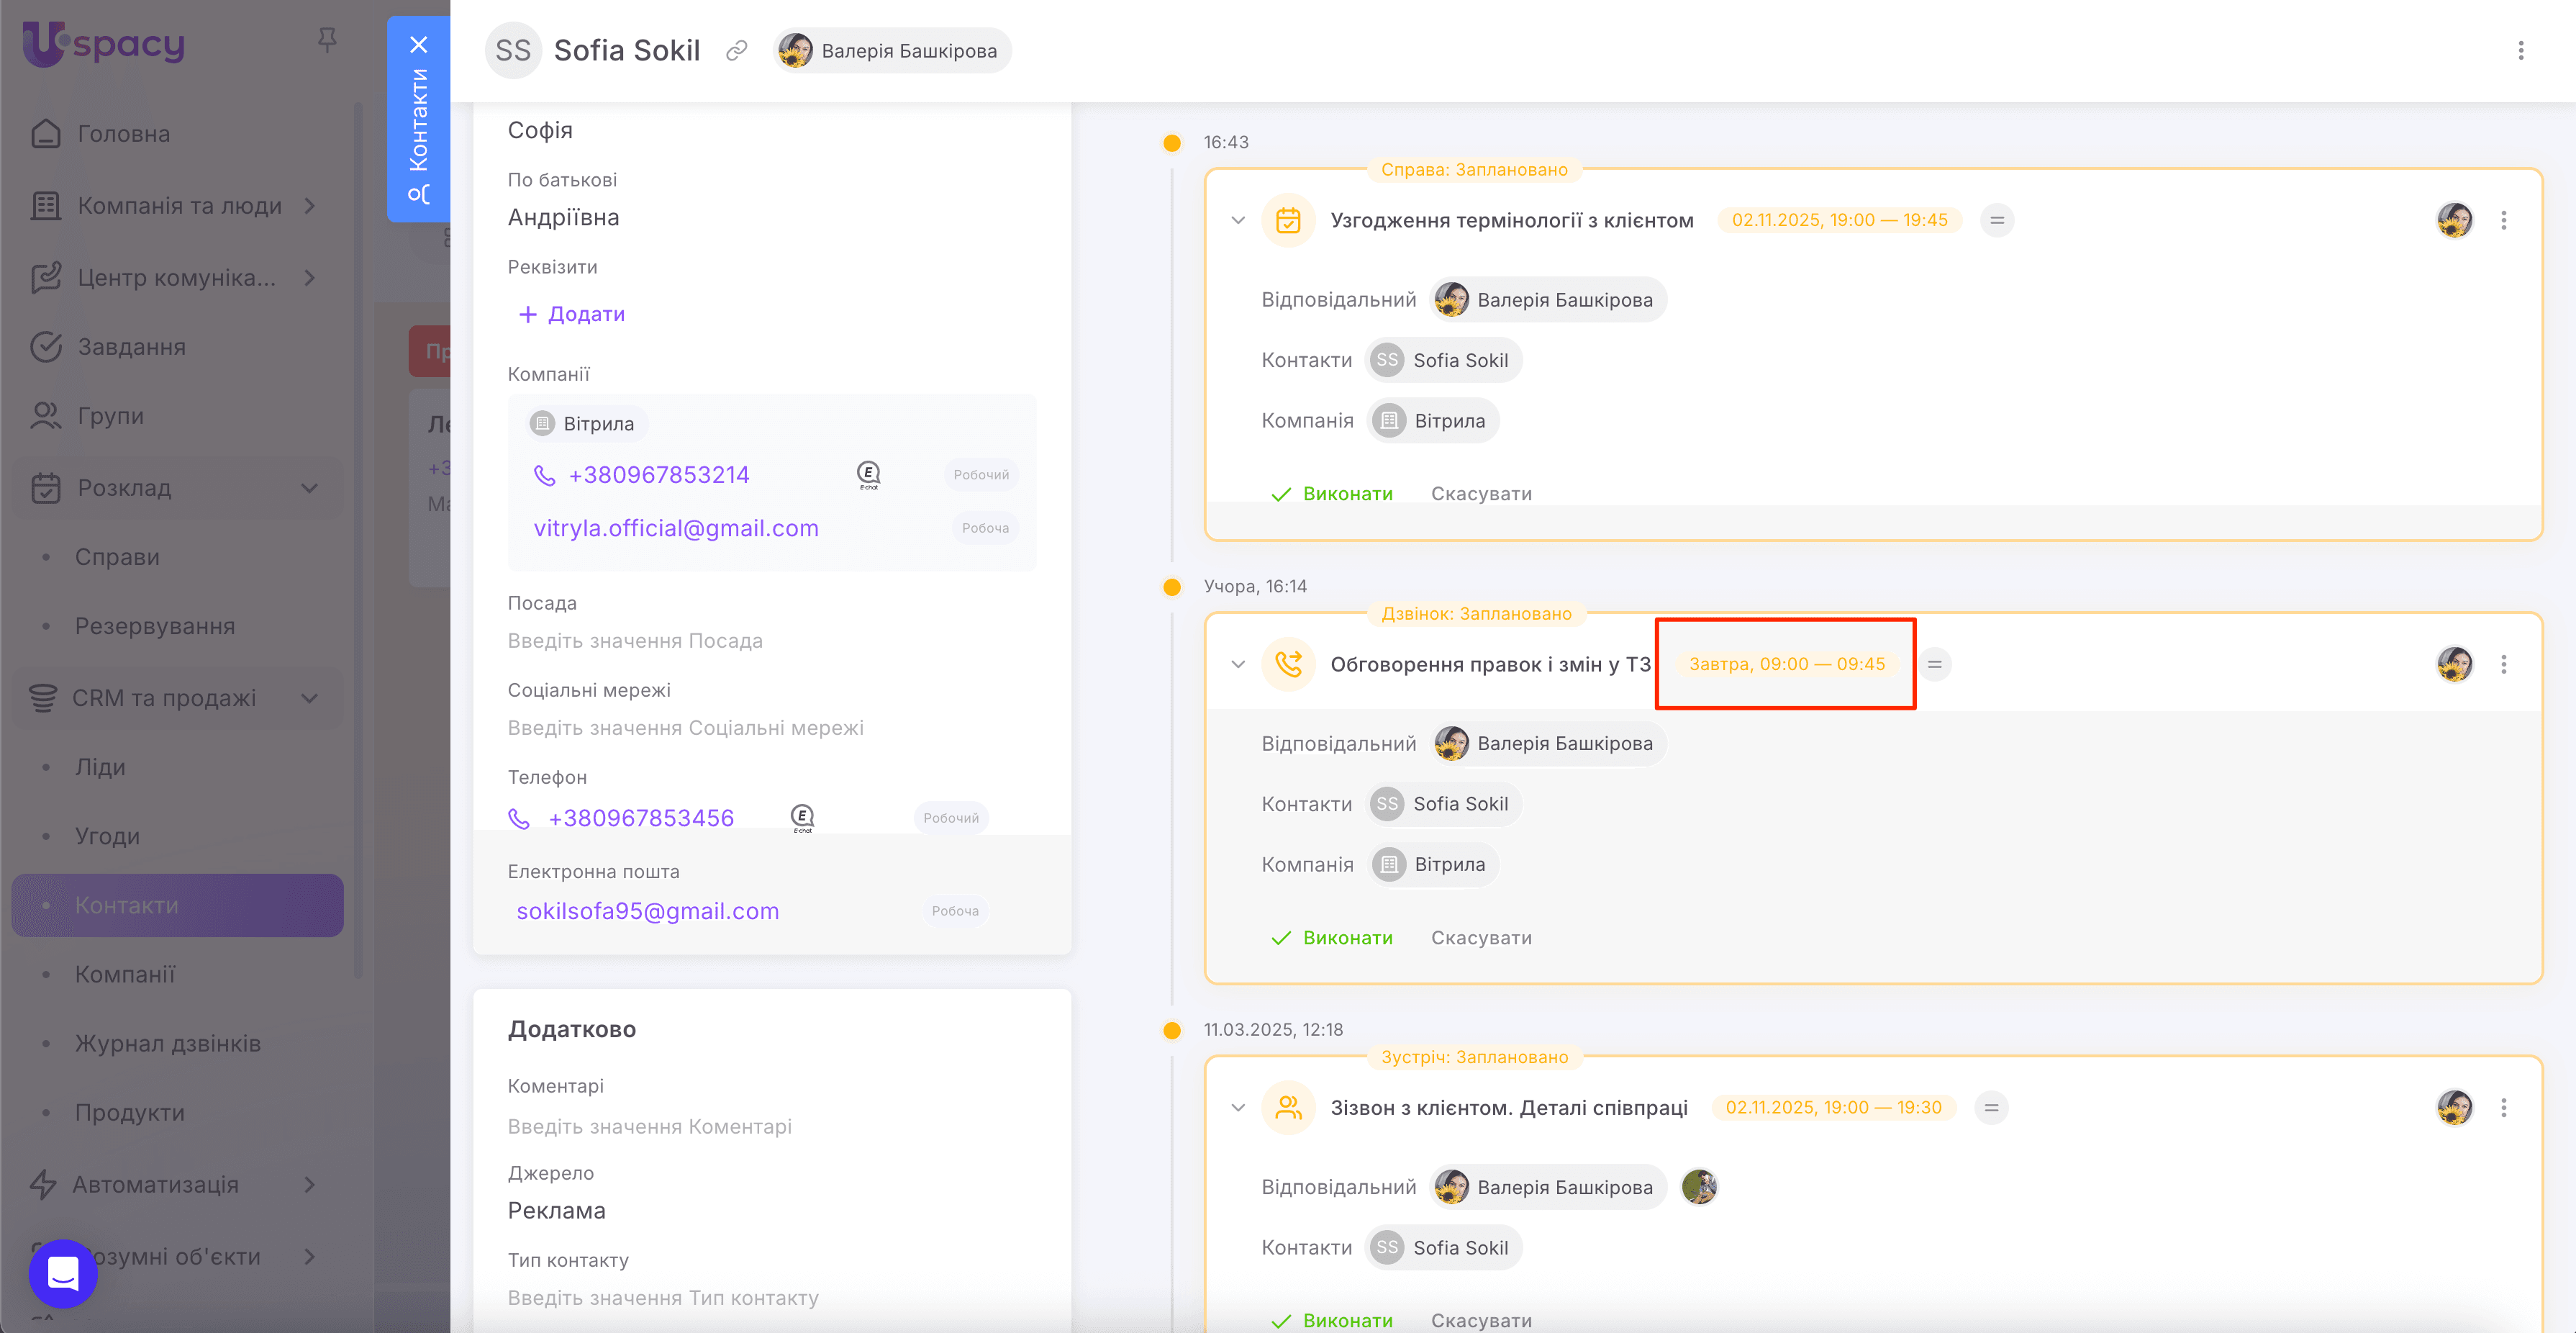Click priority icon on Узгодження термінології task
2576x1333 pixels.
point(1997,220)
